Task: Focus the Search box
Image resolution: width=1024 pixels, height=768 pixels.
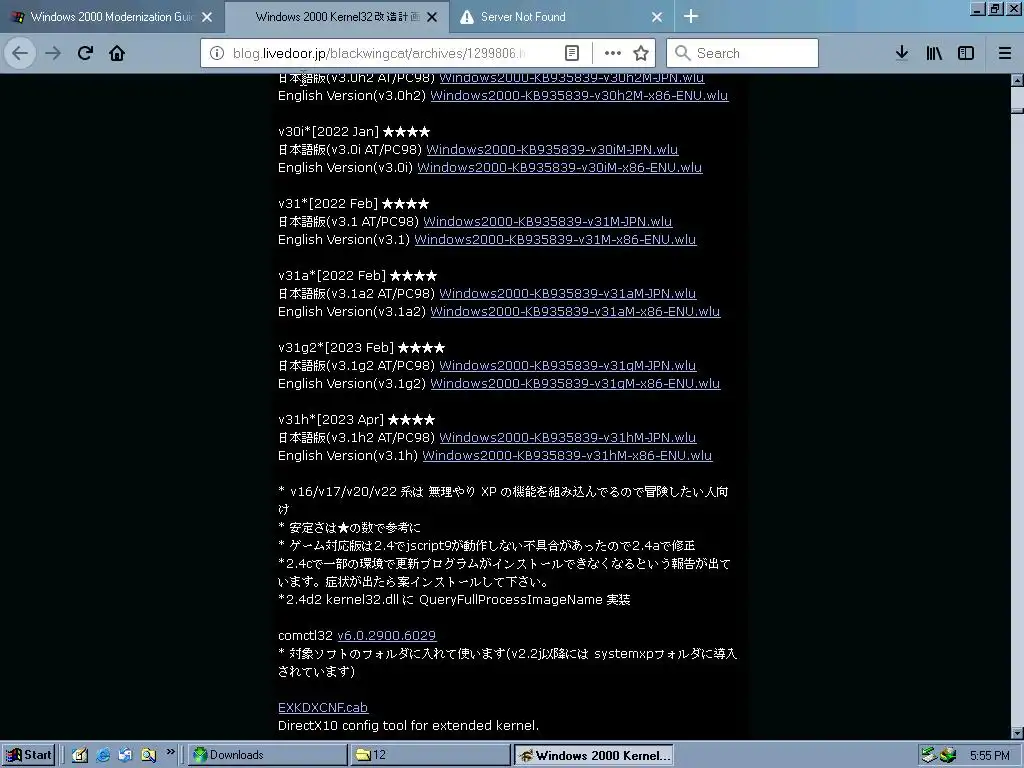Action: coord(743,53)
